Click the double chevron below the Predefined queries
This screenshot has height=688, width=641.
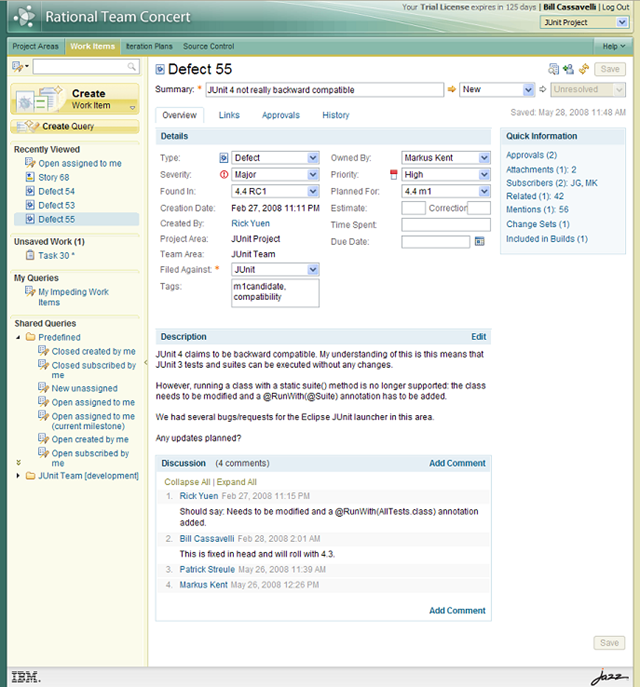[18, 462]
